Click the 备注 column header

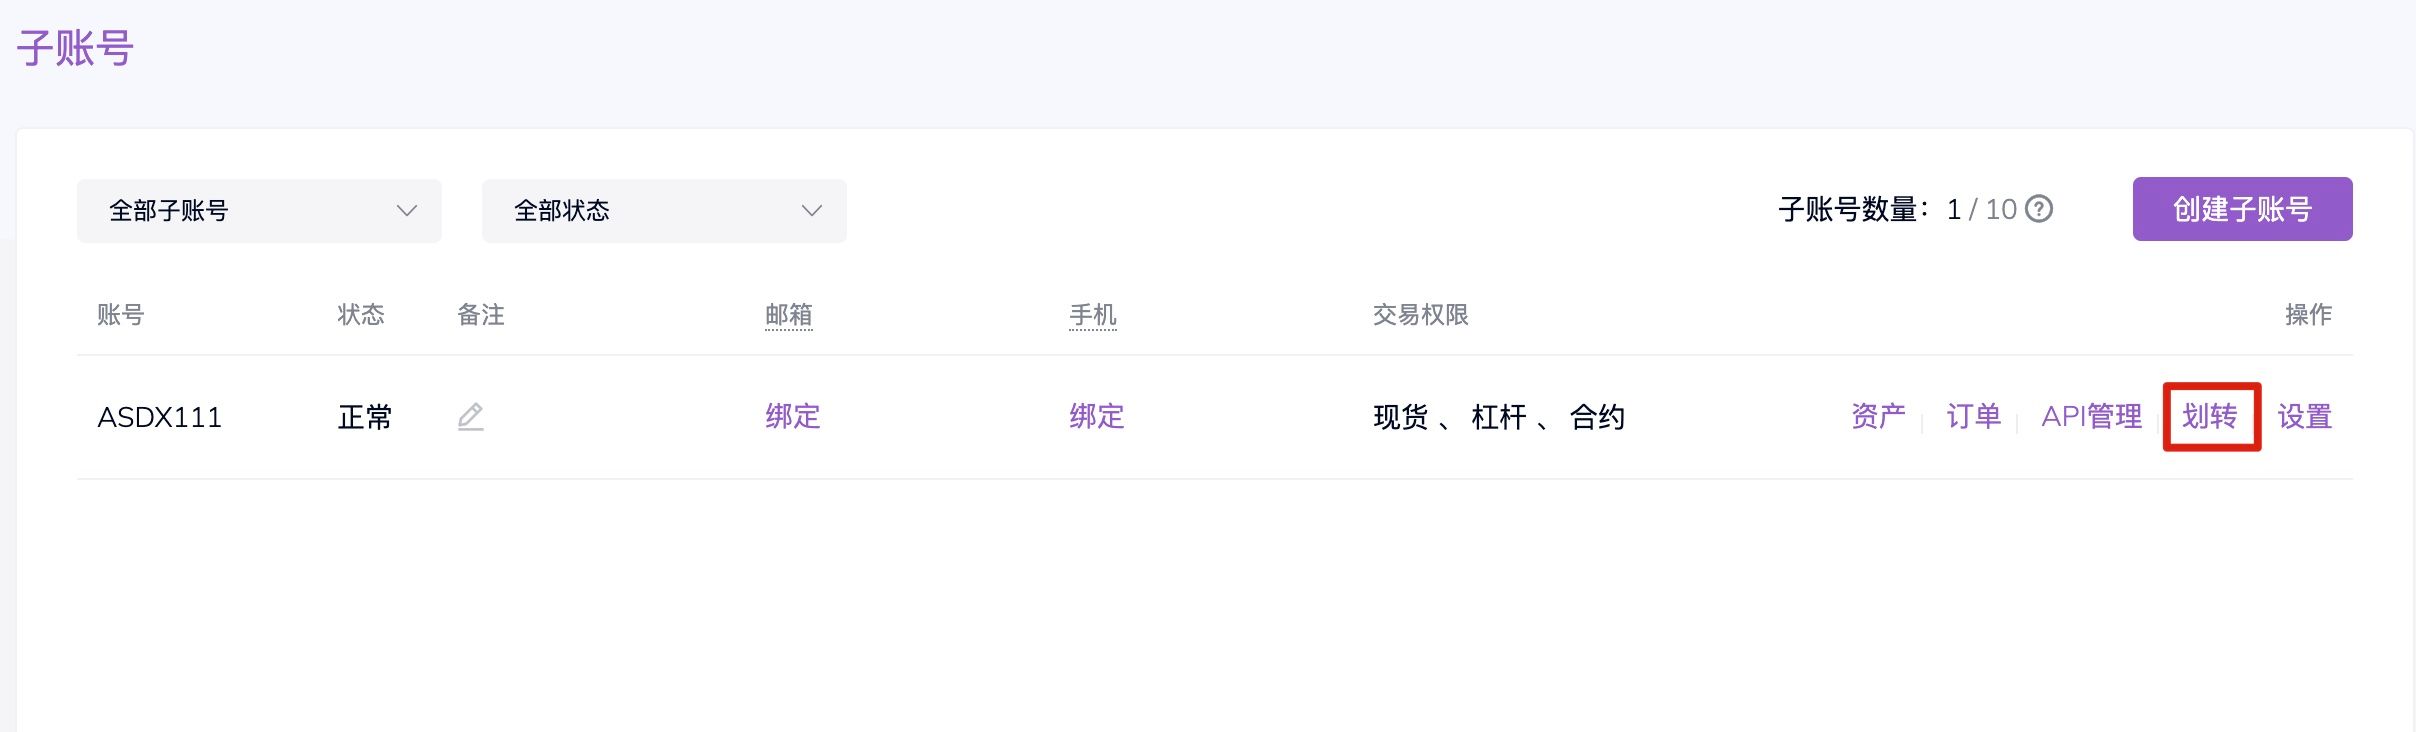[x=480, y=315]
